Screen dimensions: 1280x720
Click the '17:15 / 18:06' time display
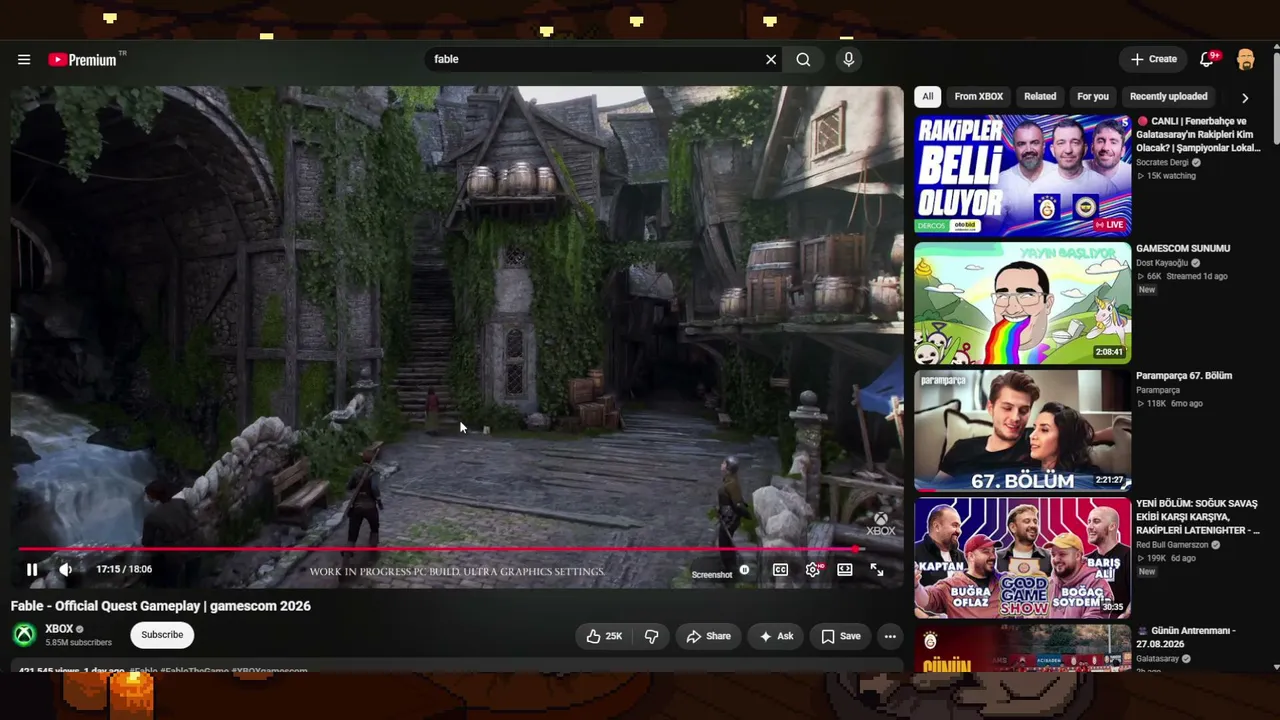click(124, 569)
